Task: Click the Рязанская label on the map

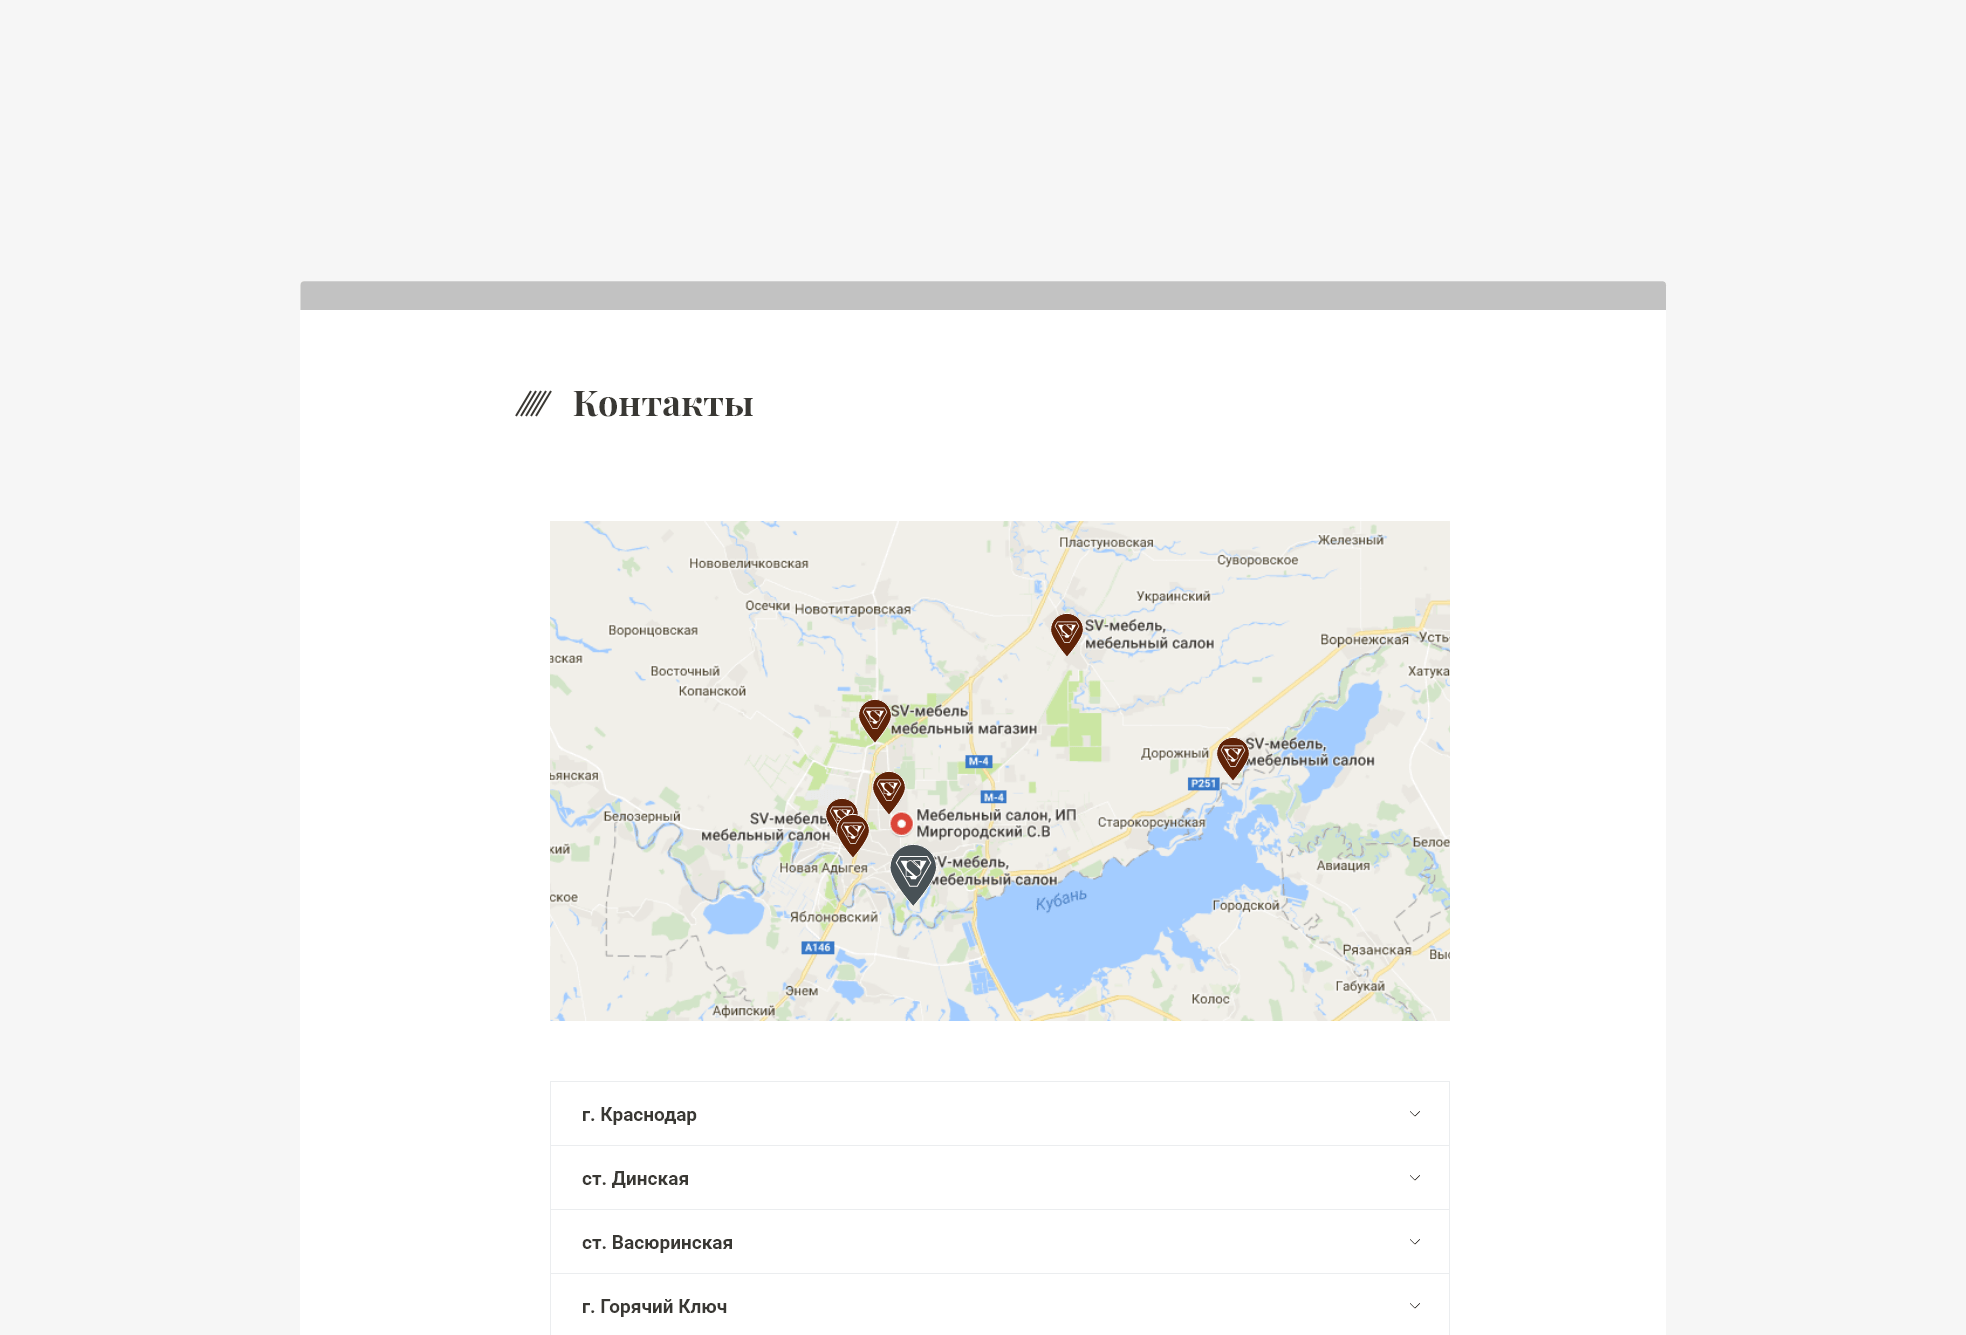Action: pyautogui.click(x=1377, y=950)
